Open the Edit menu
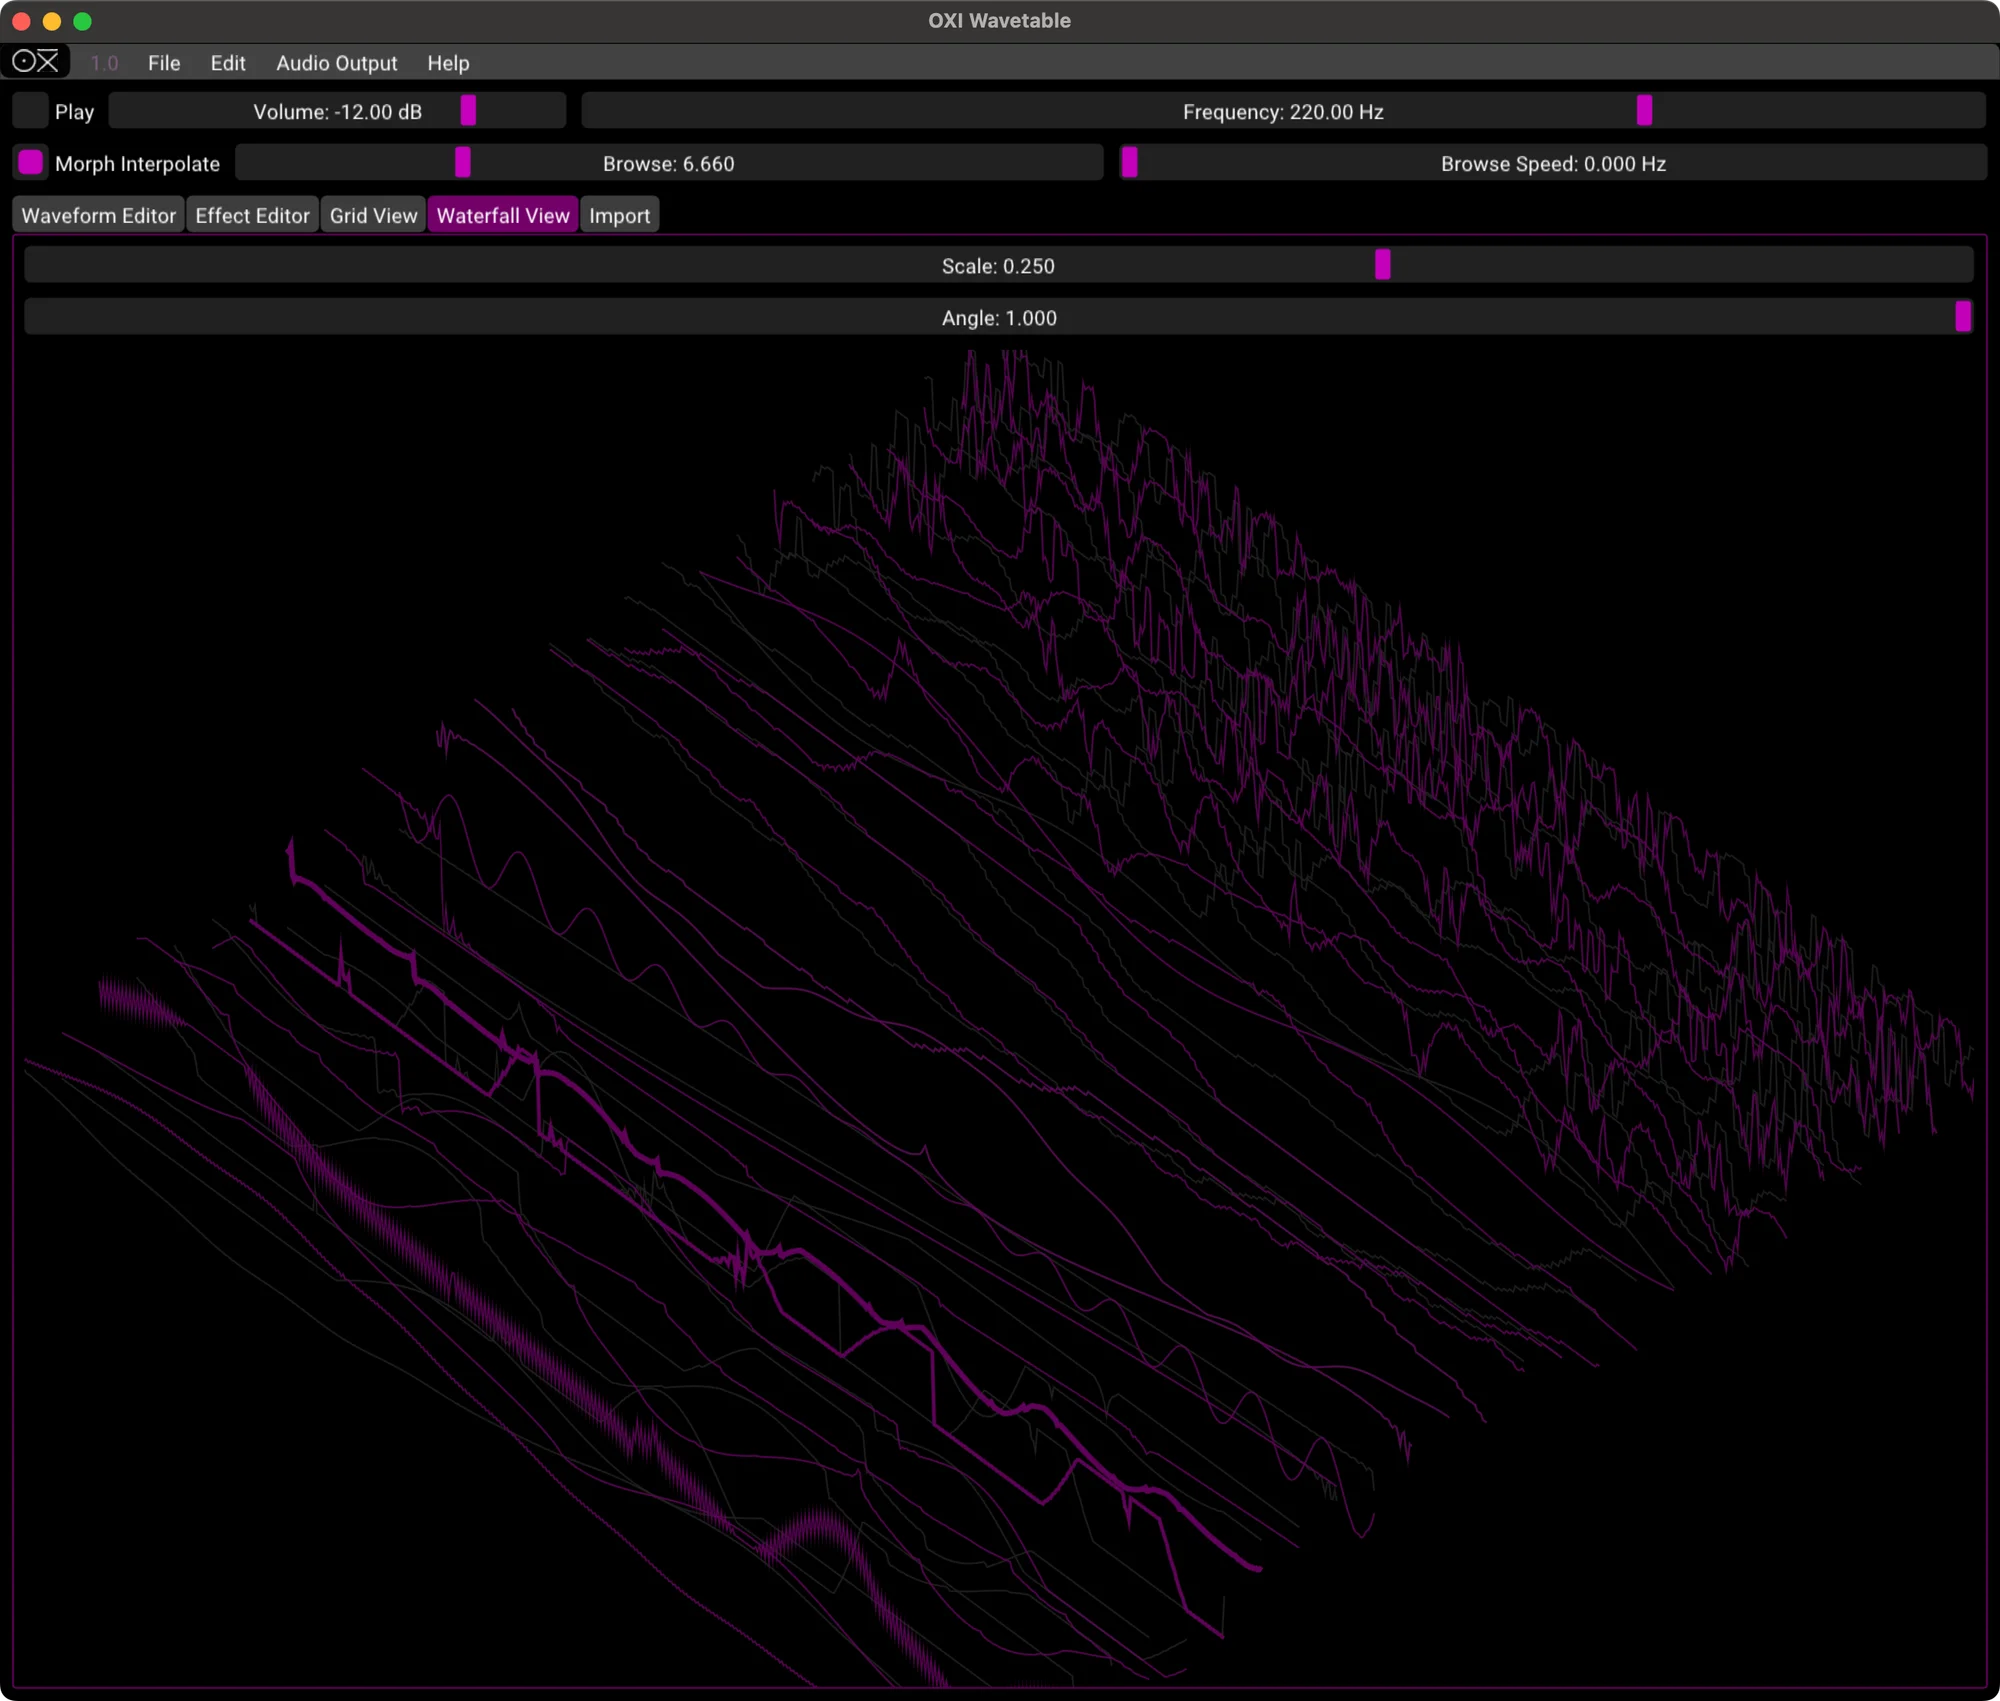The image size is (2000, 1701). point(227,63)
